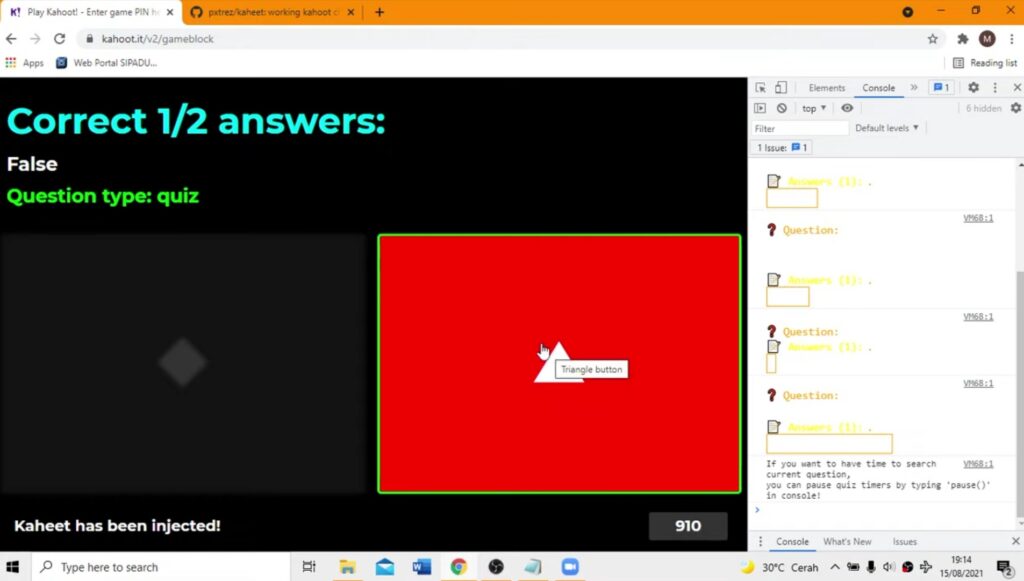This screenshot has width=1024, height=581.
Task: Open DevTools customize menu with three dots
Action: (x=995, y=87)
